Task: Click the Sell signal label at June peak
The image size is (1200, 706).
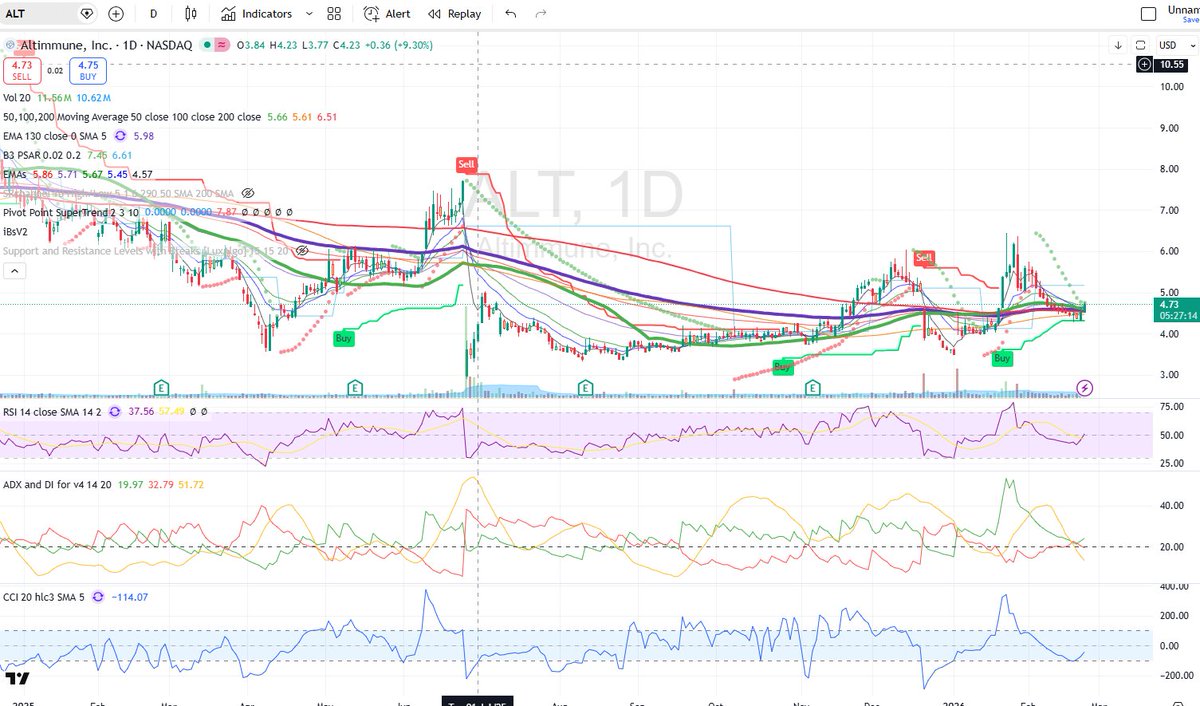Action: click(x=466, y=164)
